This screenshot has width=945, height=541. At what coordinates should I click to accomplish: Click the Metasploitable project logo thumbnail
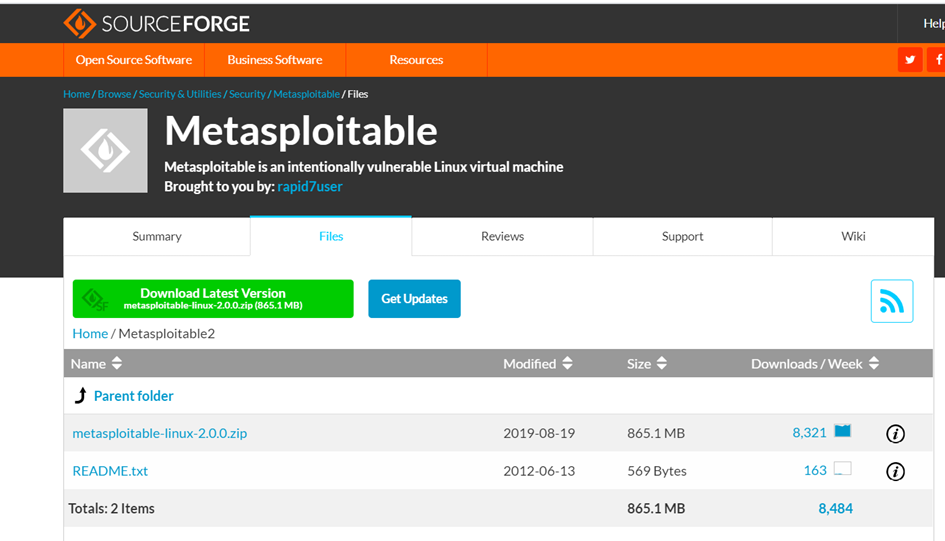[105, 151]
